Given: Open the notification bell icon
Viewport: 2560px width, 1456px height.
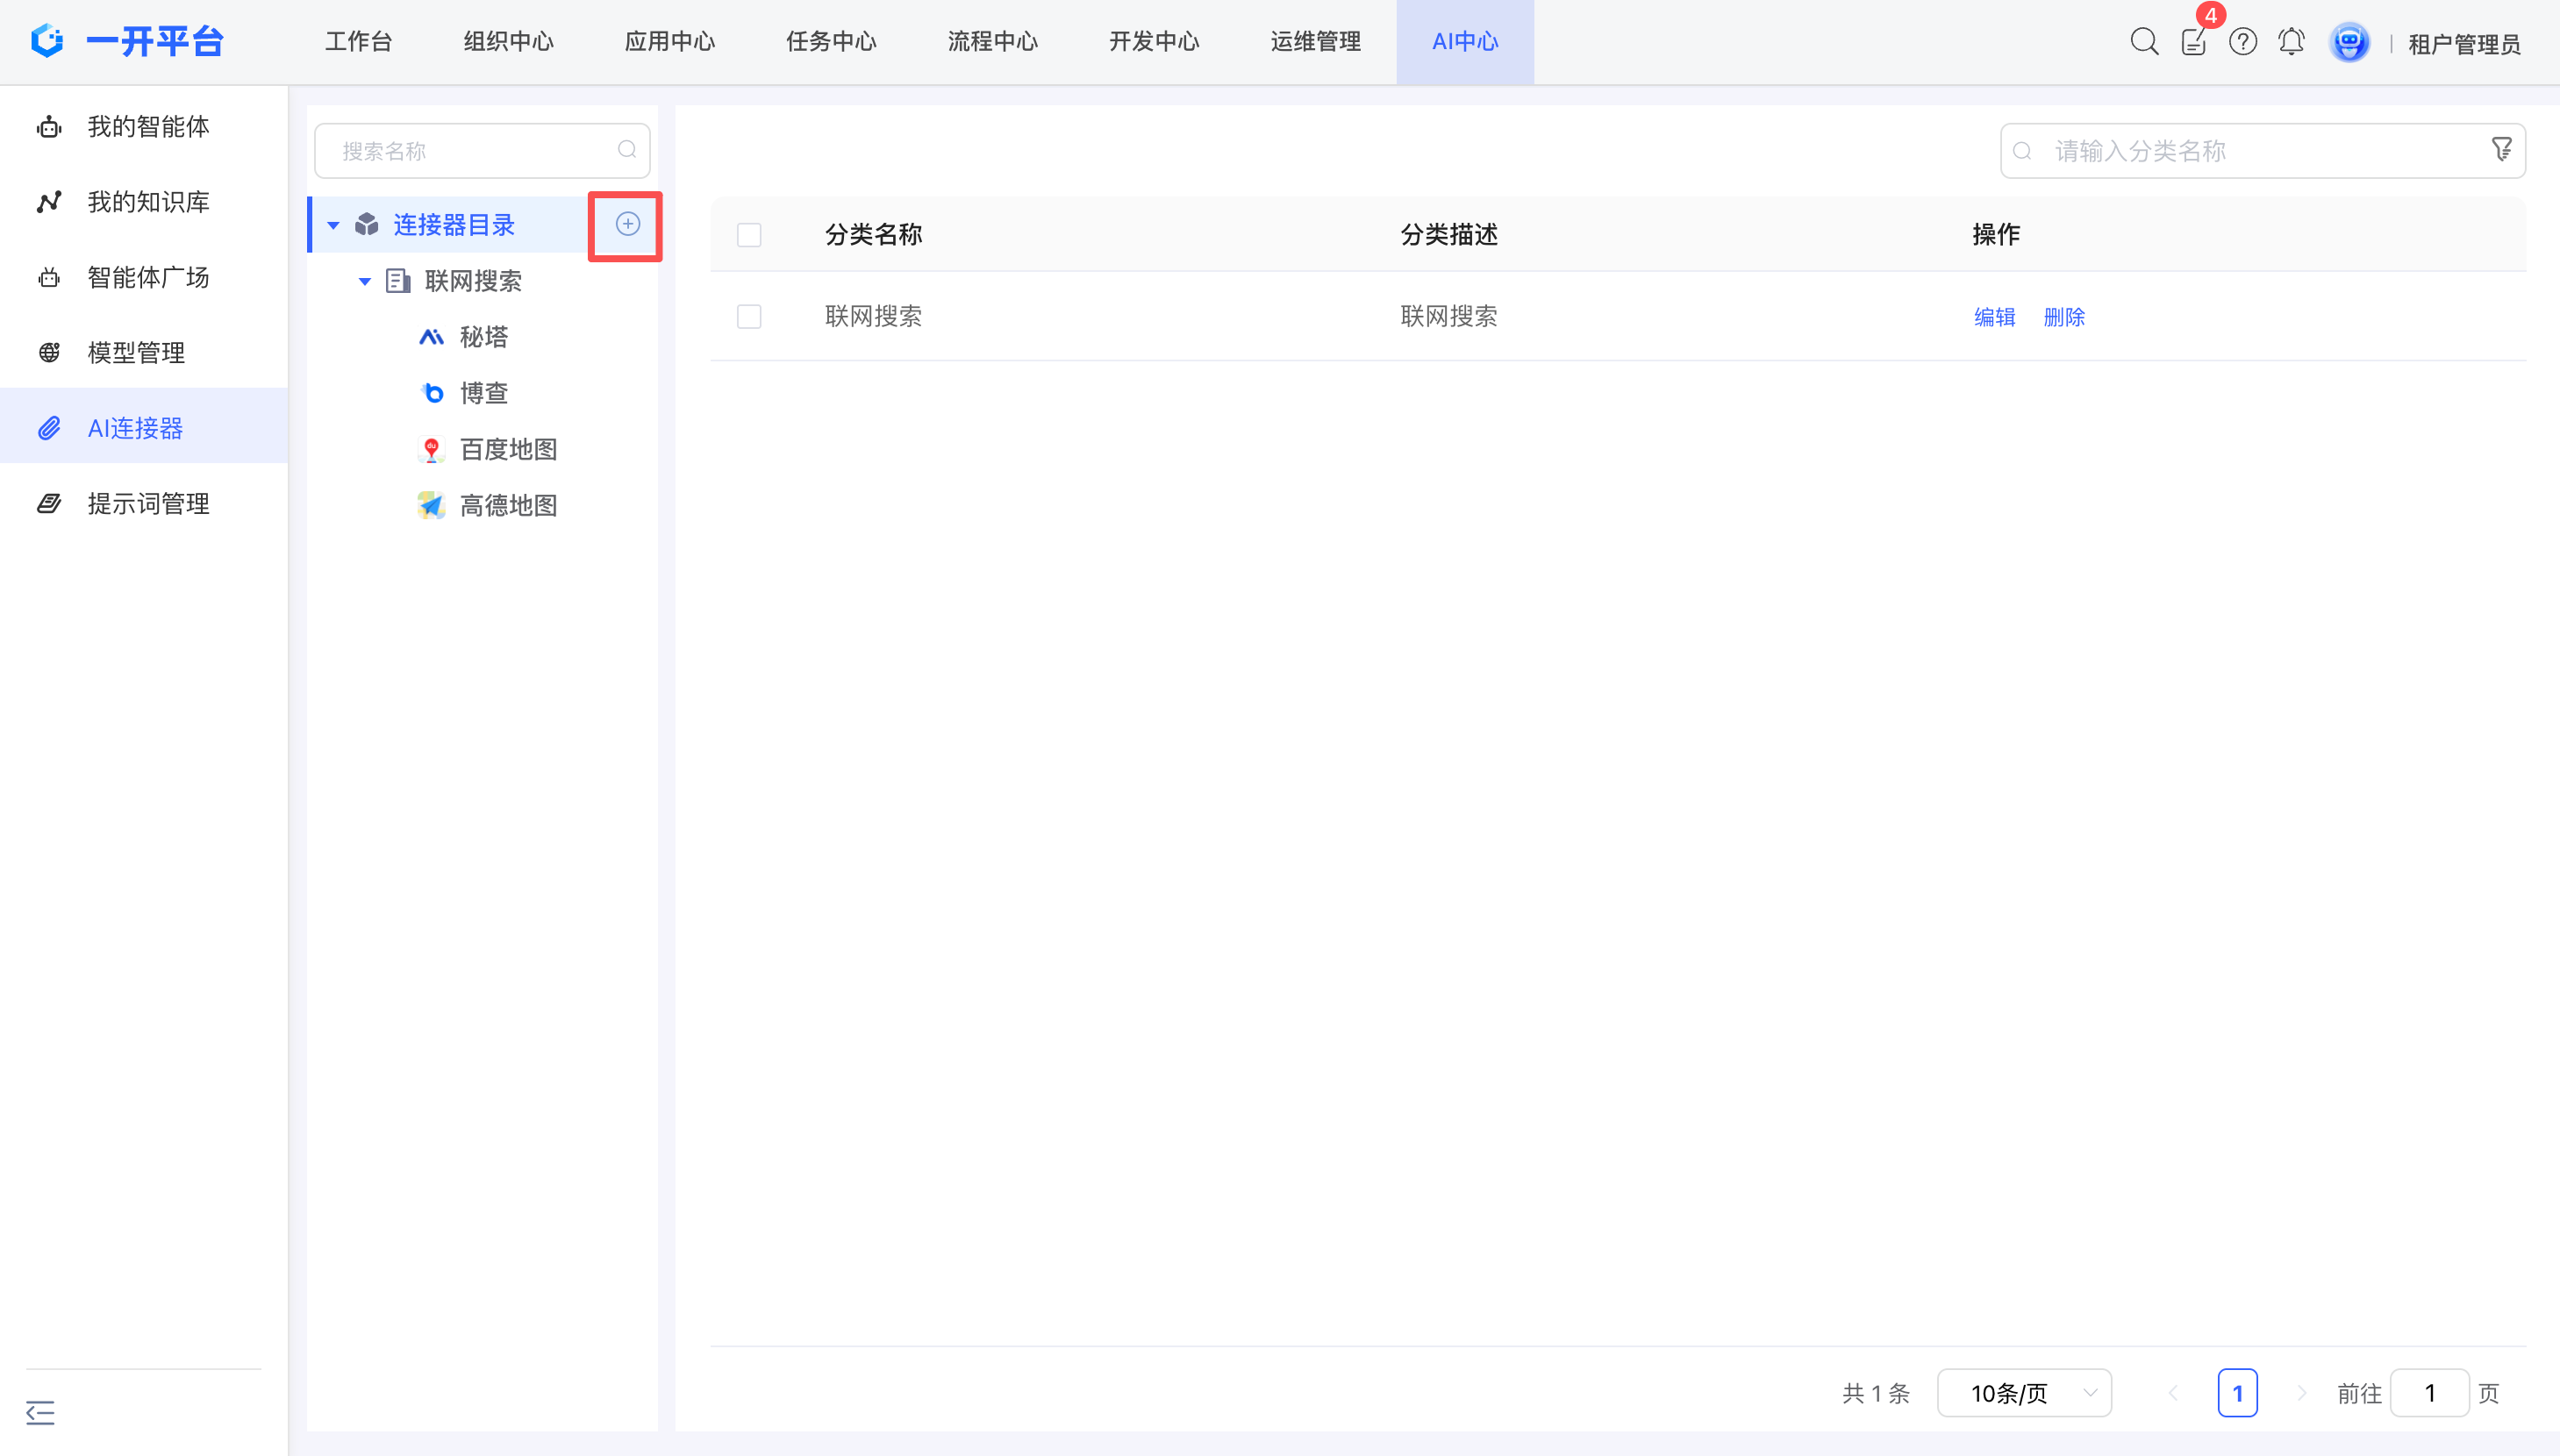Looking at the screenshot, I should tap(2291, 42).
